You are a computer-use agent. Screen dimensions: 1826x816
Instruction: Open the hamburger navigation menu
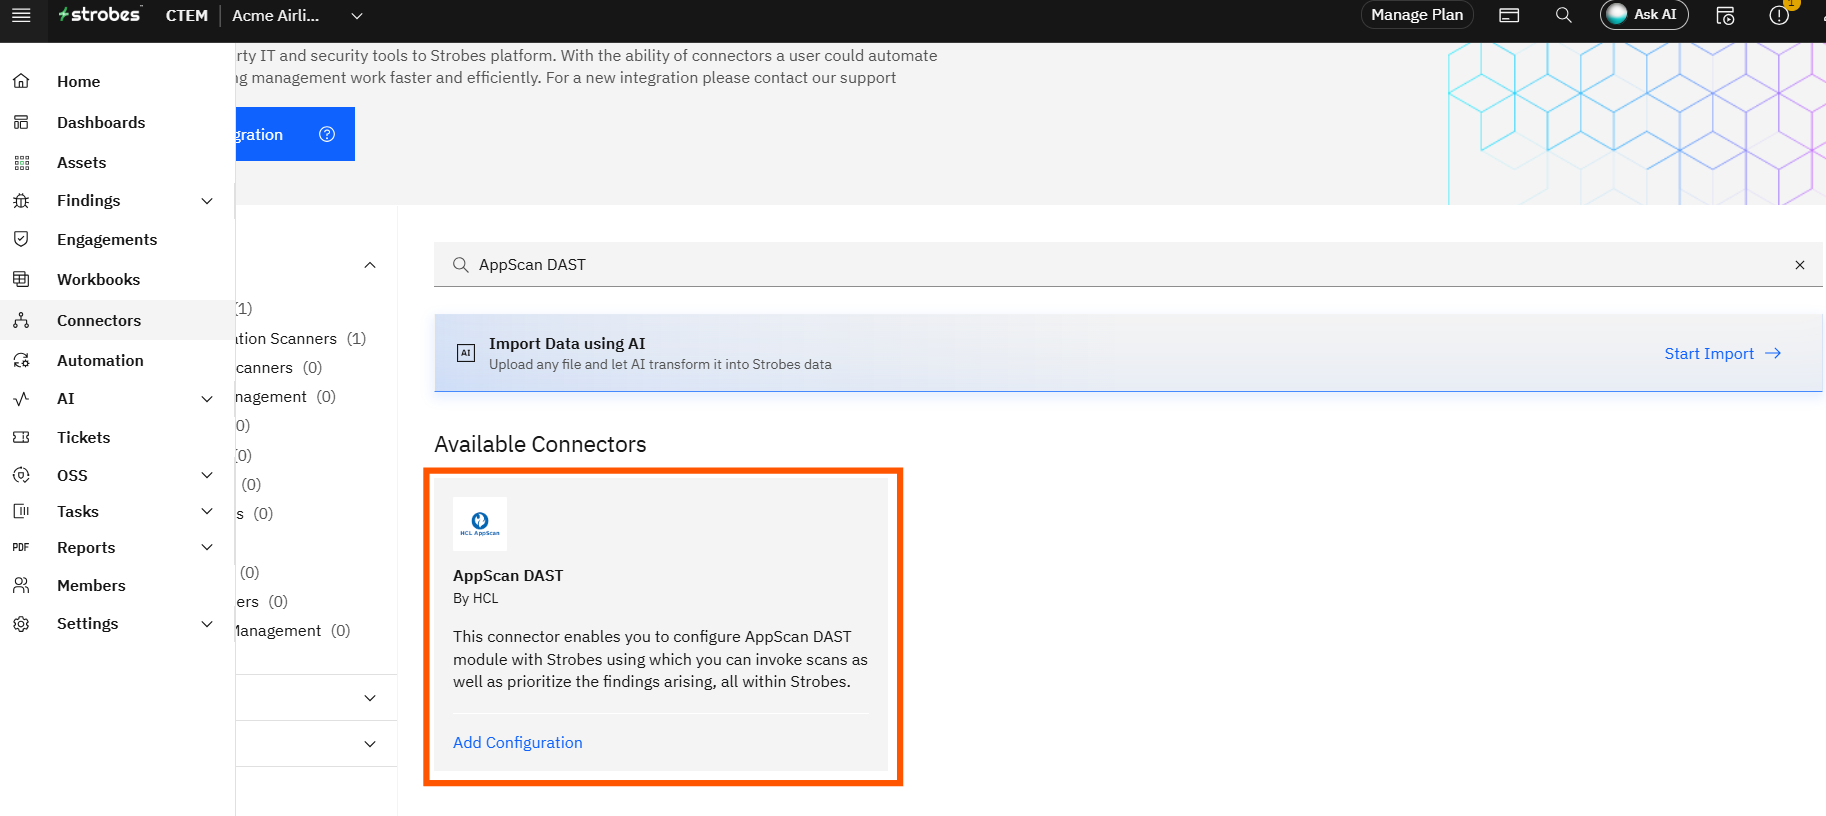(21, 15)
